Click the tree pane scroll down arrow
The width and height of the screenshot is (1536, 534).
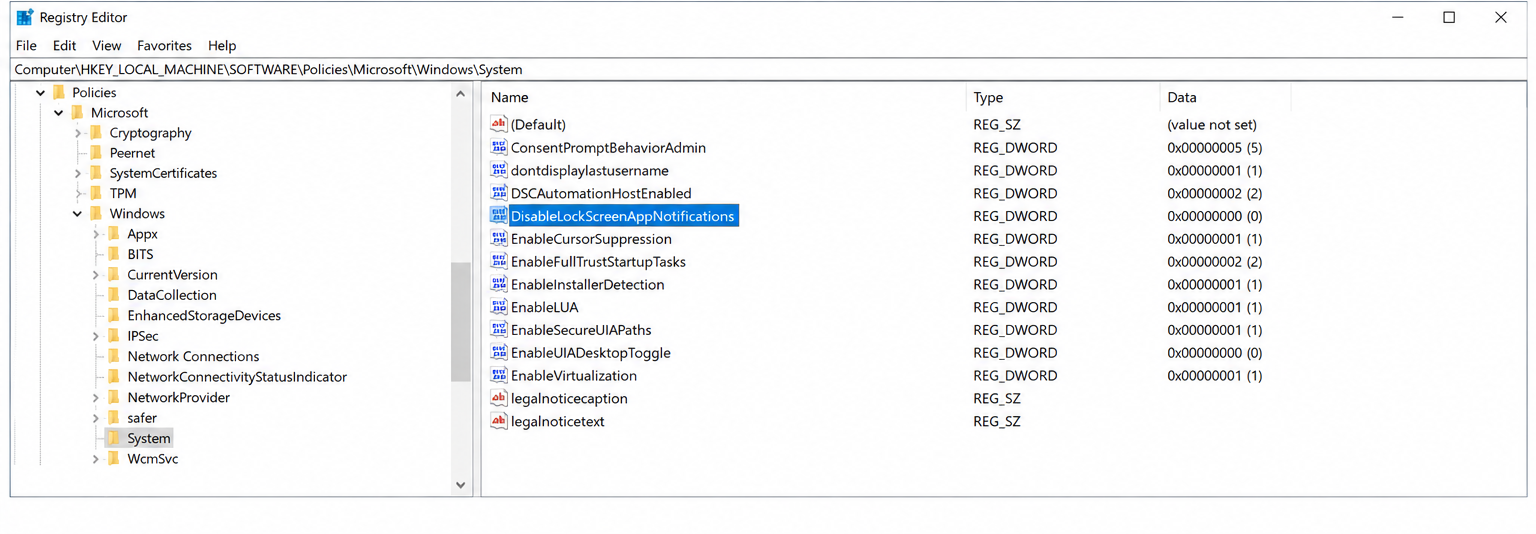pyautogui.click(x=460, y=485)
